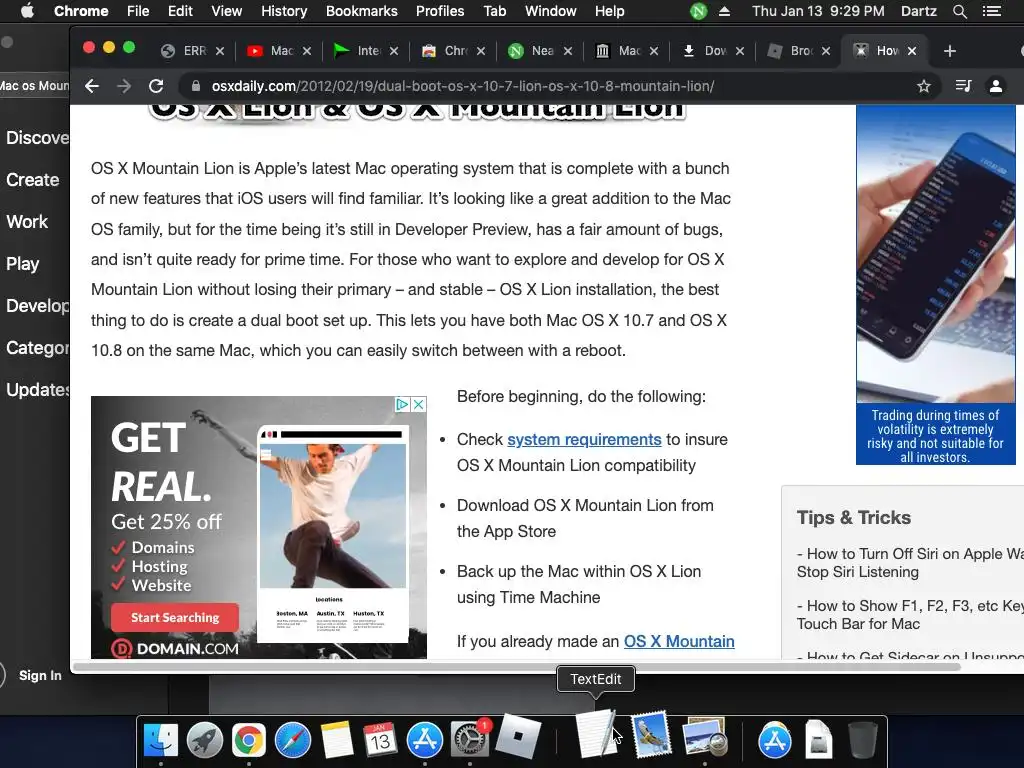Click the green N menu bar icon
1024x768 pixels.
click(x=699, y=11)
